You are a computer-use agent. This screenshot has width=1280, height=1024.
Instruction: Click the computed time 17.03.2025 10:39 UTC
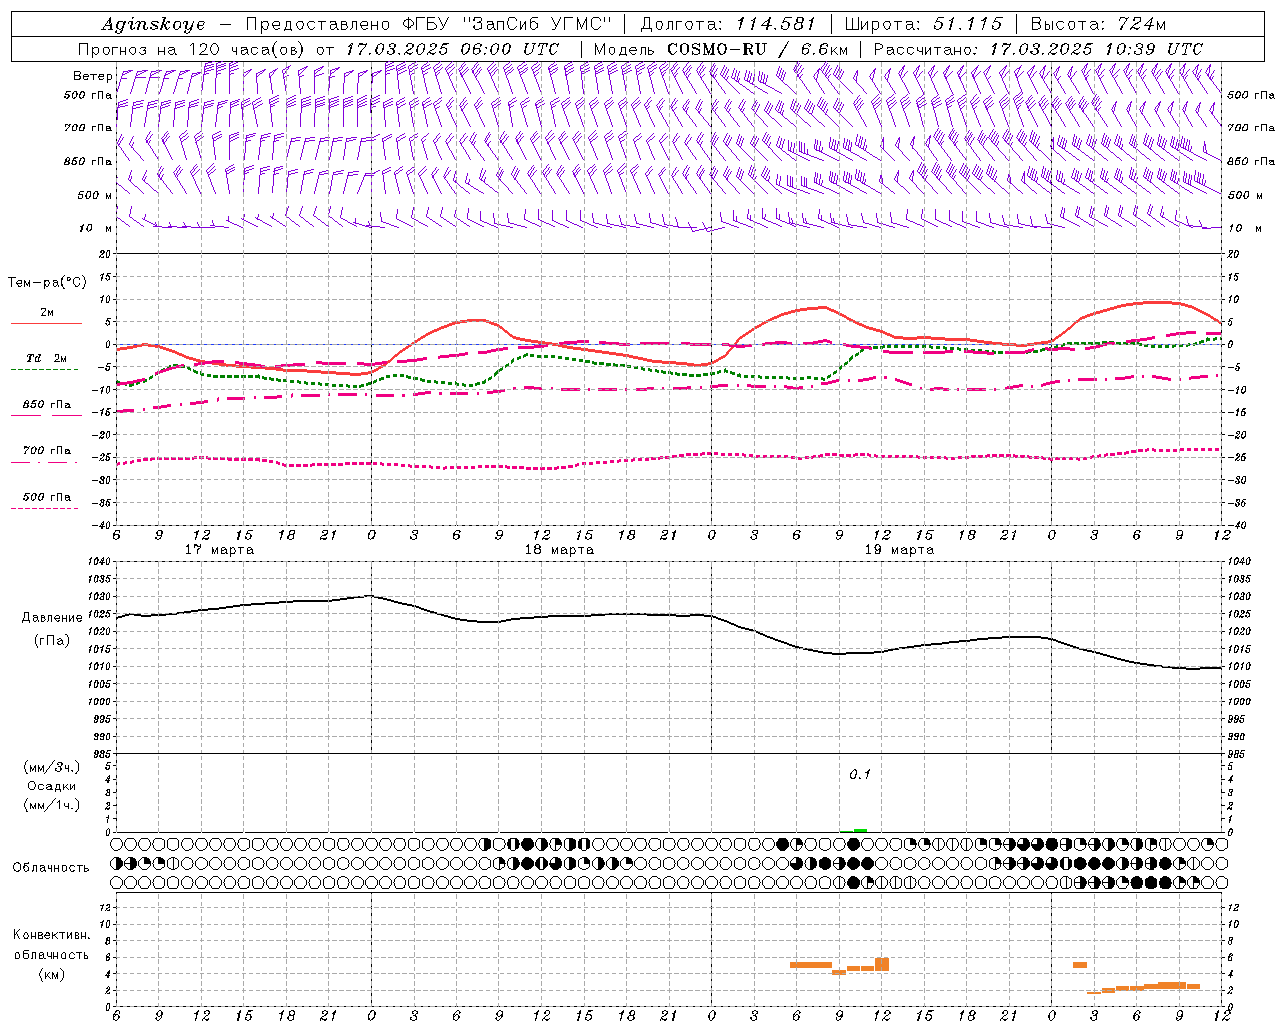tap(1096, 49)
